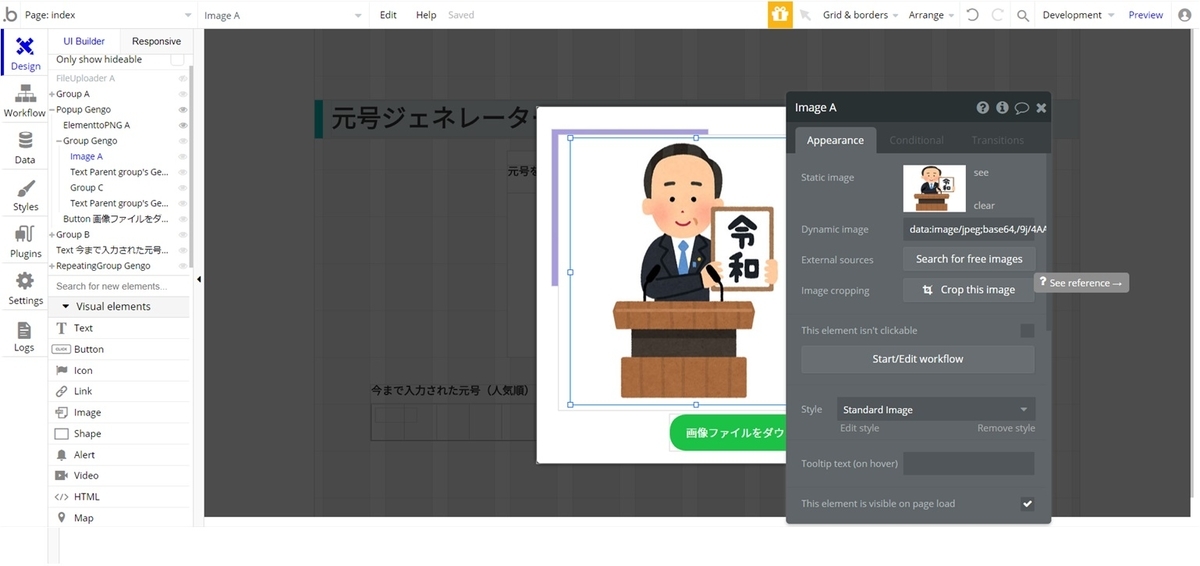Toggle This element isn't clickable checkbox

pos(1027,331)
